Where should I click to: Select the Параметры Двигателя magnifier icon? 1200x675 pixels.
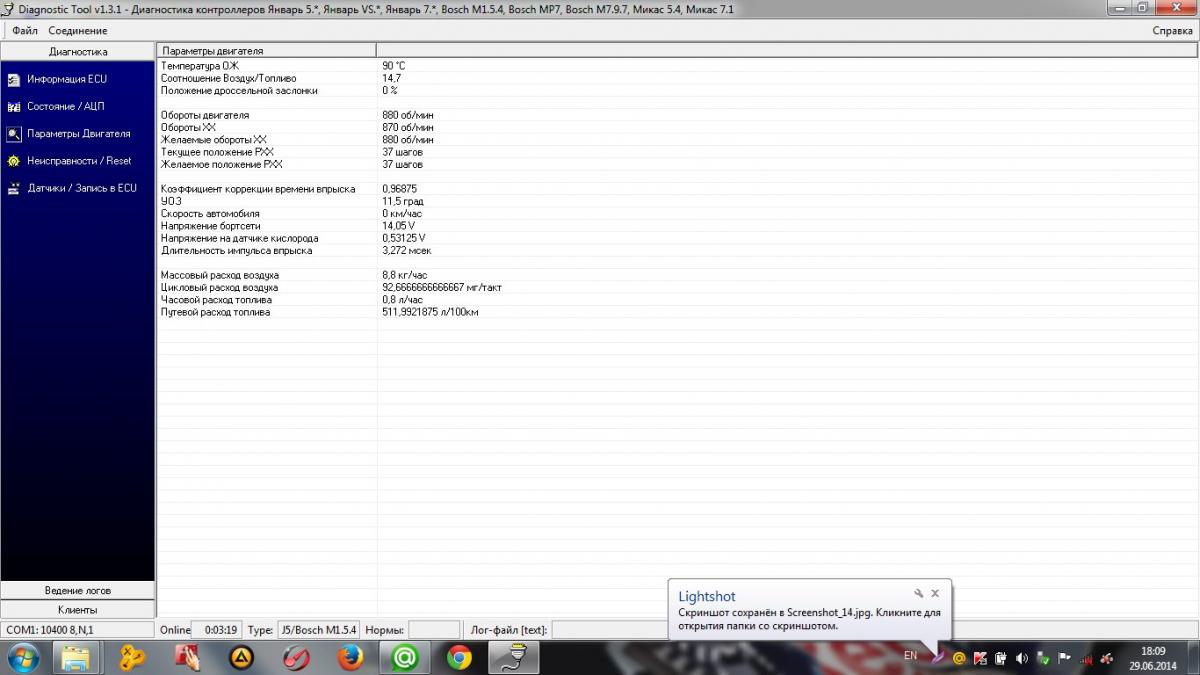click(x=14, y=133)
